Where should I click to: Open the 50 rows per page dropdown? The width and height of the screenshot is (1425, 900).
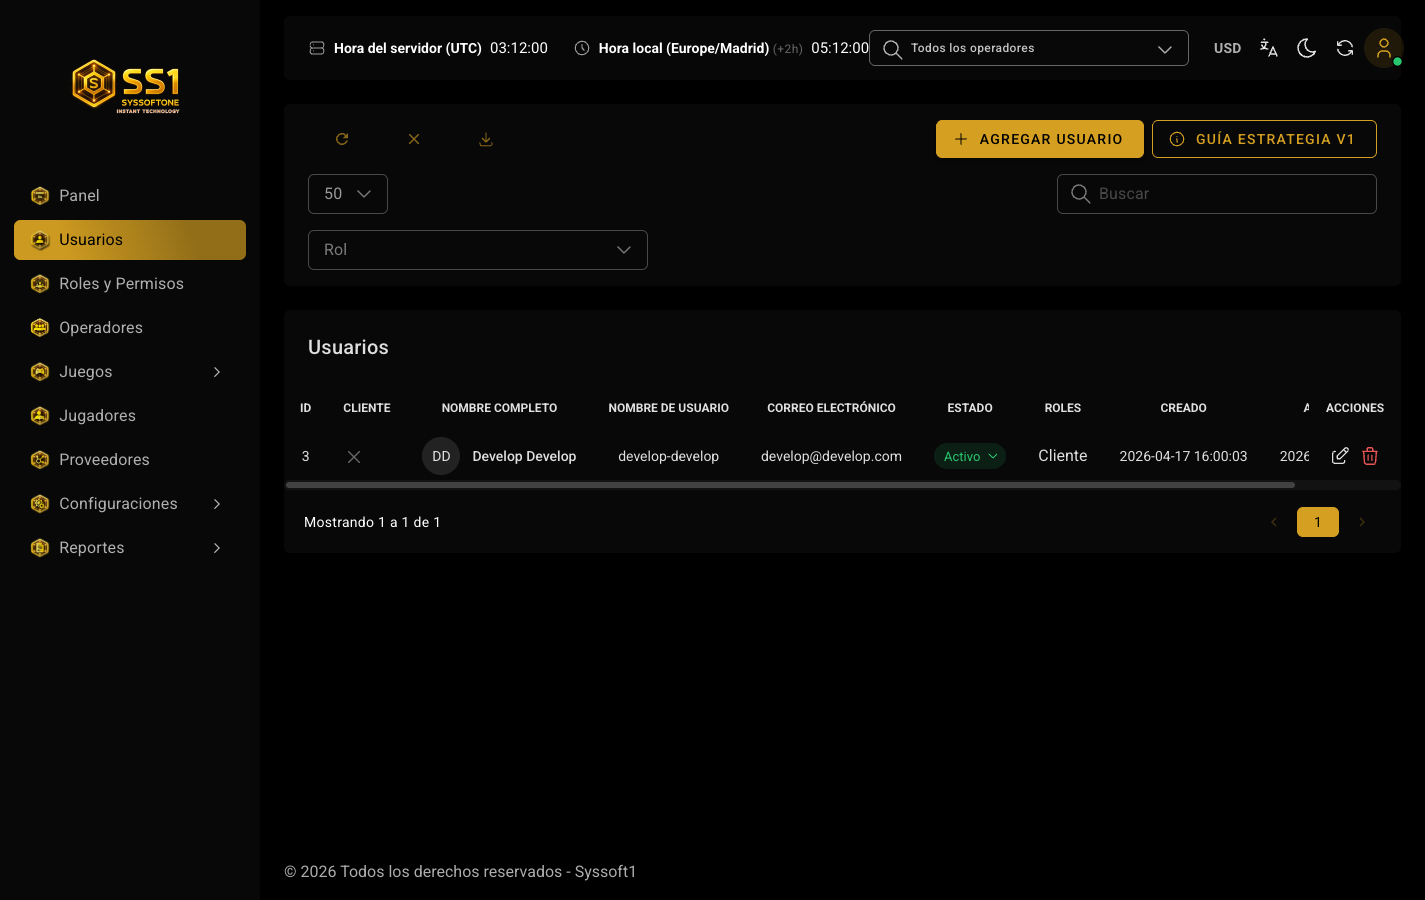(x=348, y=194)
